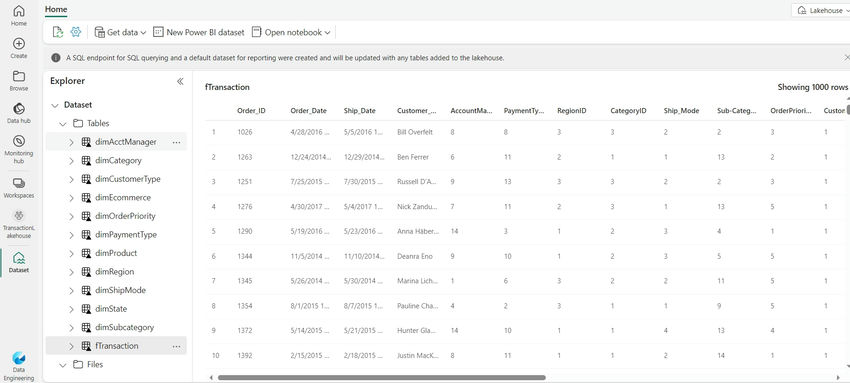850x383 pixels.
Task: Open the more options for dimAcctManager
Action: click(176, 142)
